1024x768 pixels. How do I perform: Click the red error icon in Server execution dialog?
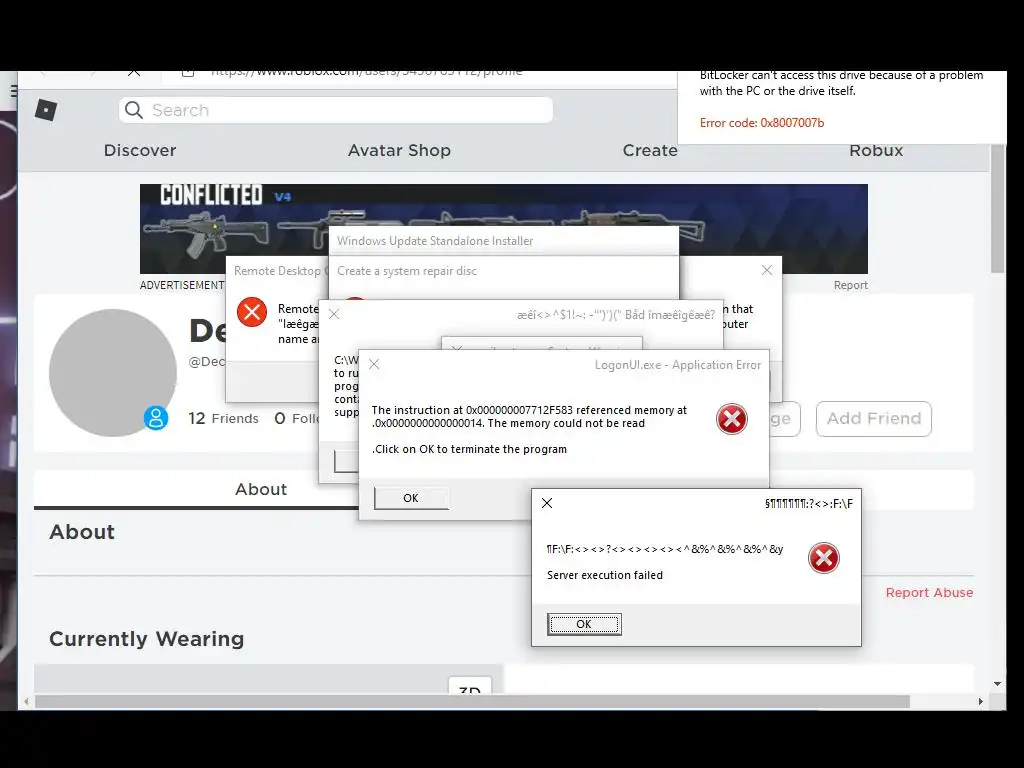(x=824, y=558)
